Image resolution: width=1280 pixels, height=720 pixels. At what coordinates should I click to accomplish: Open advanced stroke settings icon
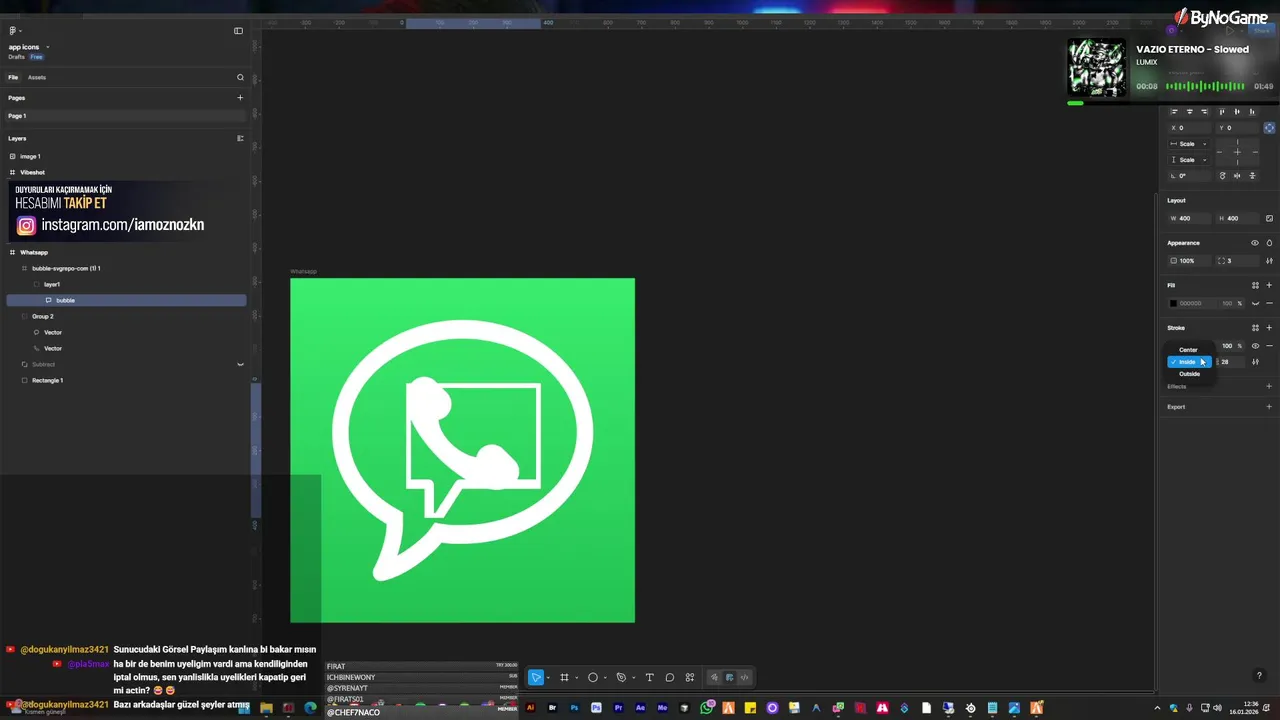pyautogui.click(x=1255, y=362)
